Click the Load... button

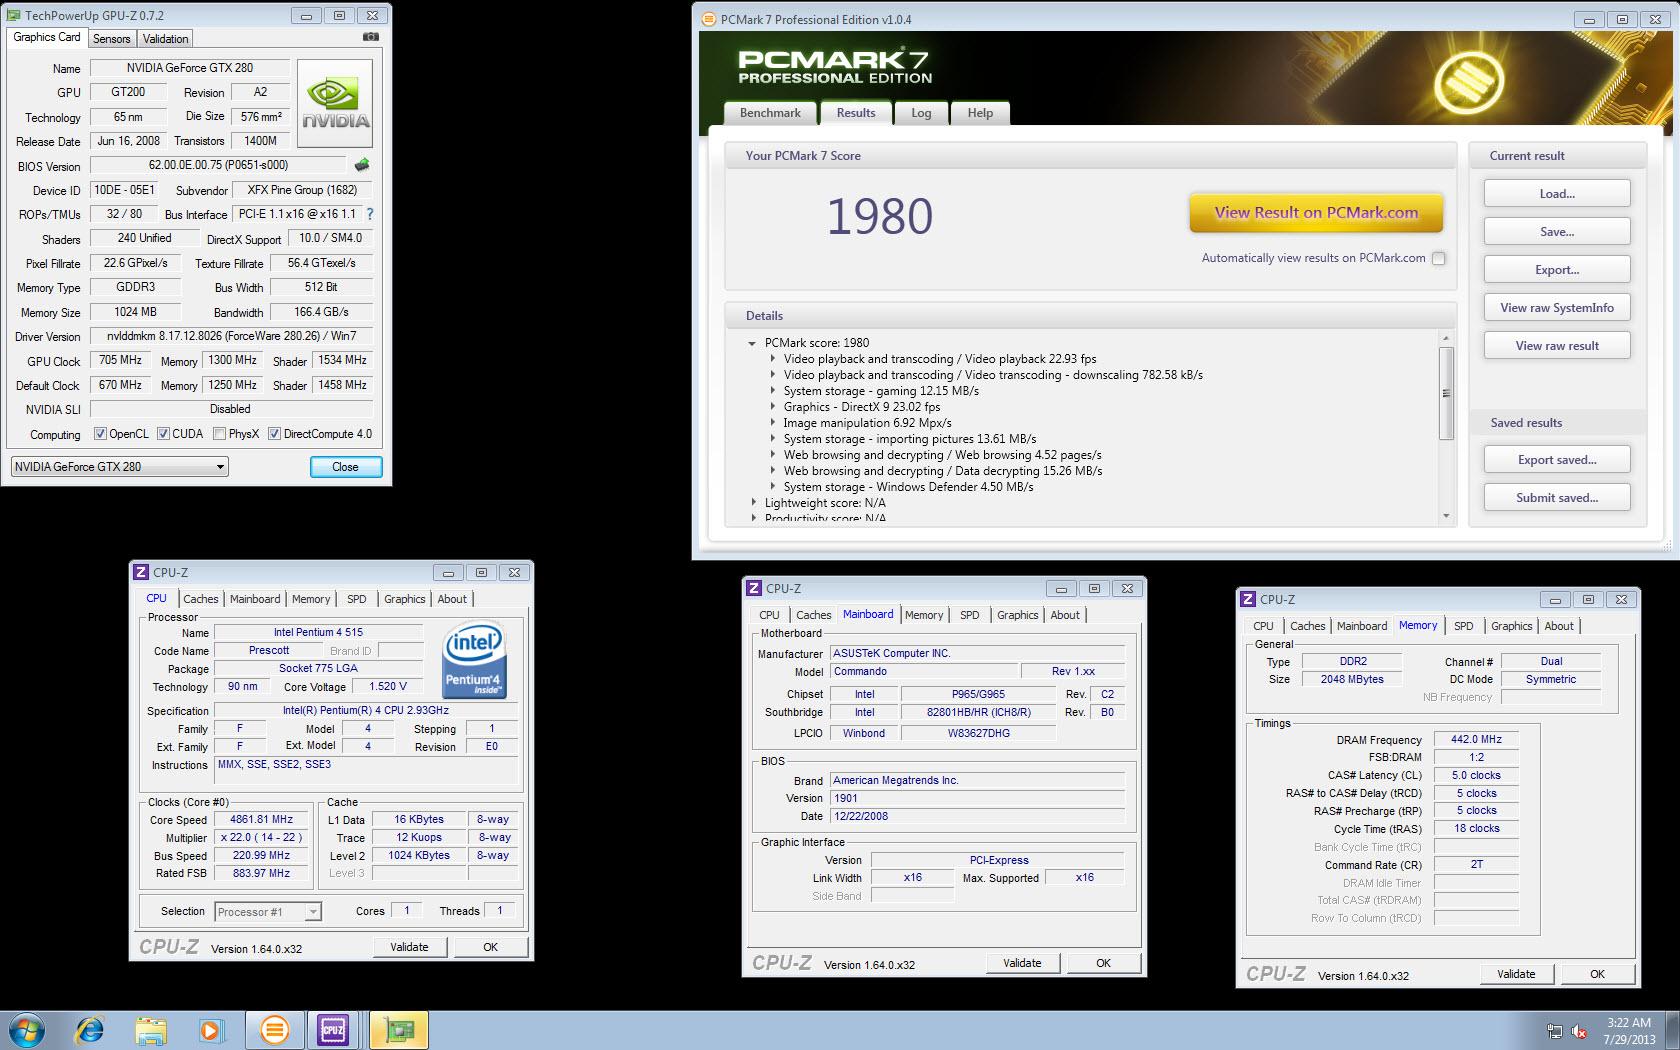(x=1557, y=194)
